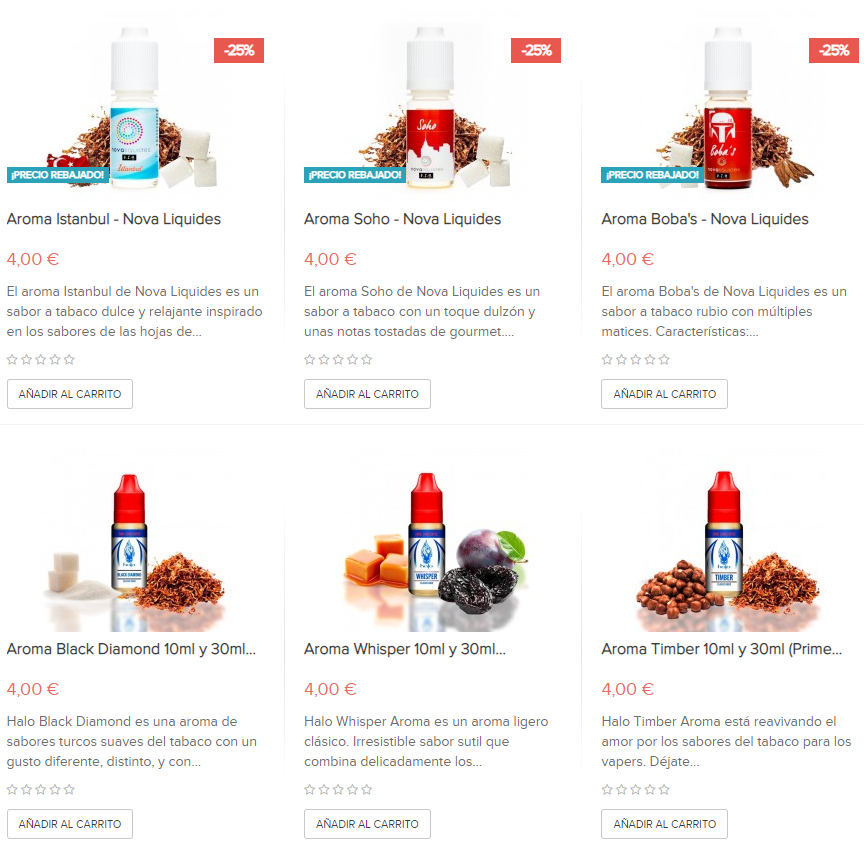
Task: Click the ¡Precio rebajado! label on Aroma Istanbul
Action: 57,175
